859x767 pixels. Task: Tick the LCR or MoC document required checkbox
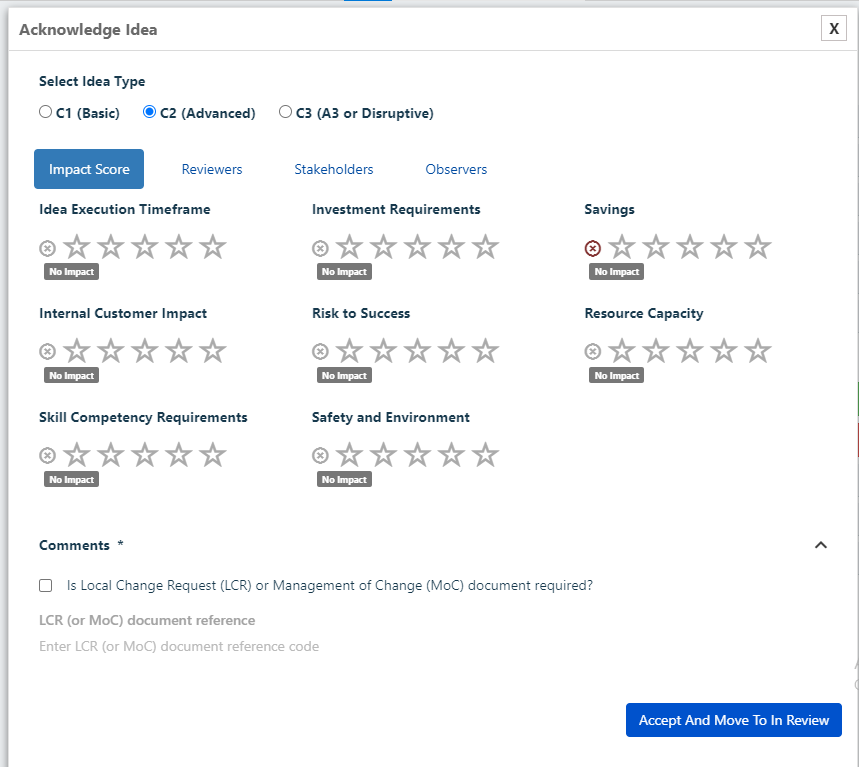pyautogui.click(x=45, y=586)
